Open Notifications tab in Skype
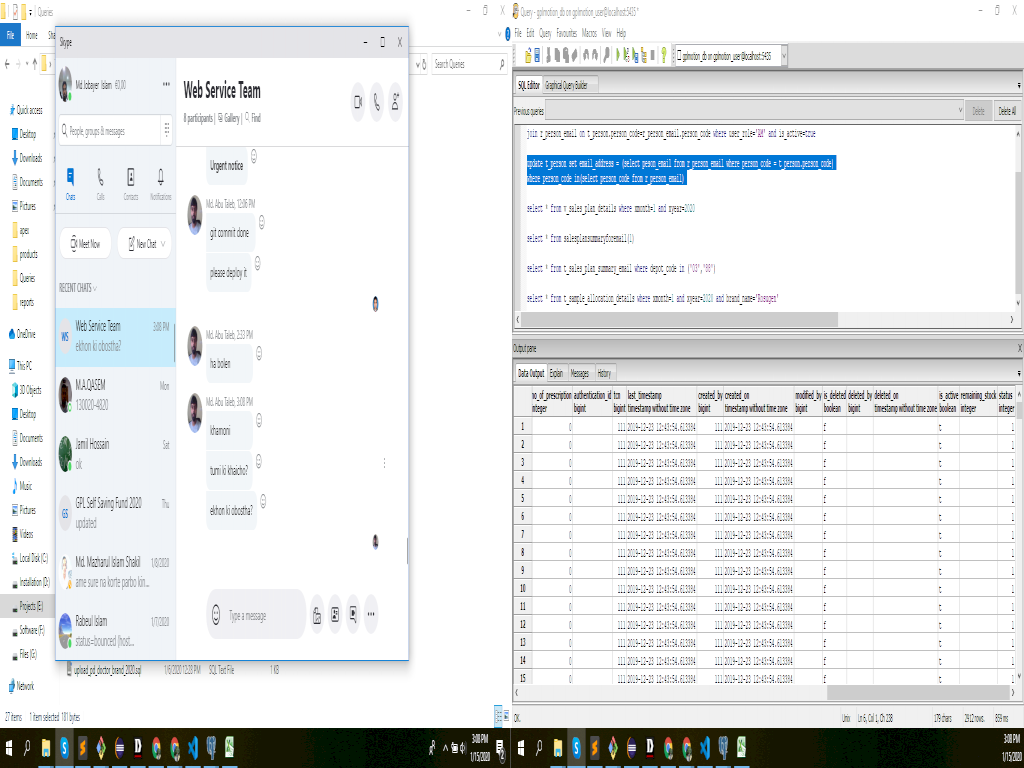The image size is (1024, 768). click(161, 184)
